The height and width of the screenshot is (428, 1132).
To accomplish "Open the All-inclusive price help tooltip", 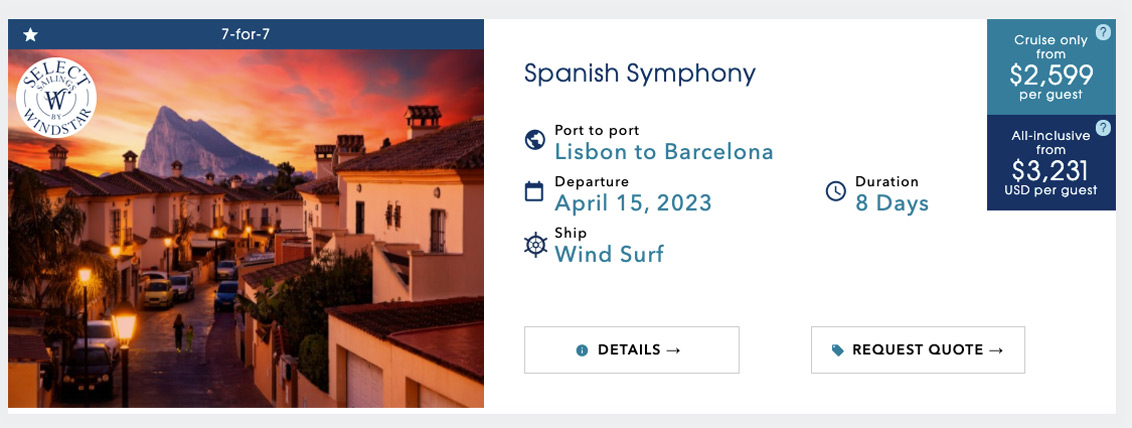I will [x=1103, y=128].
